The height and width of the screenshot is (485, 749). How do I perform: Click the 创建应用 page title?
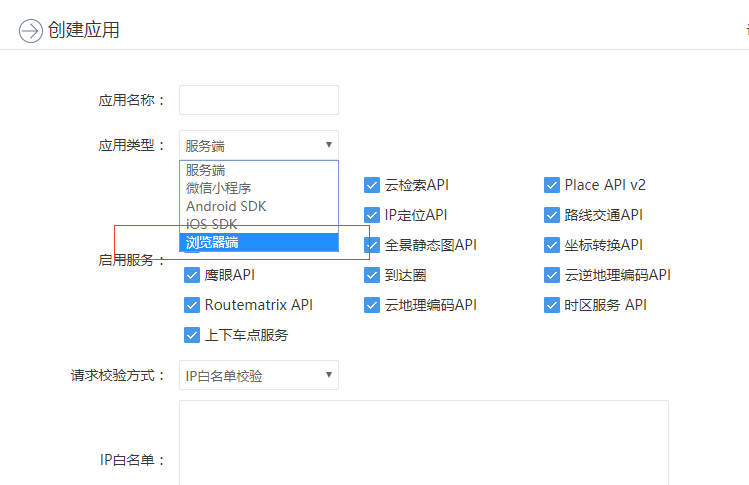pyautogui.click(x=84, y=30)
